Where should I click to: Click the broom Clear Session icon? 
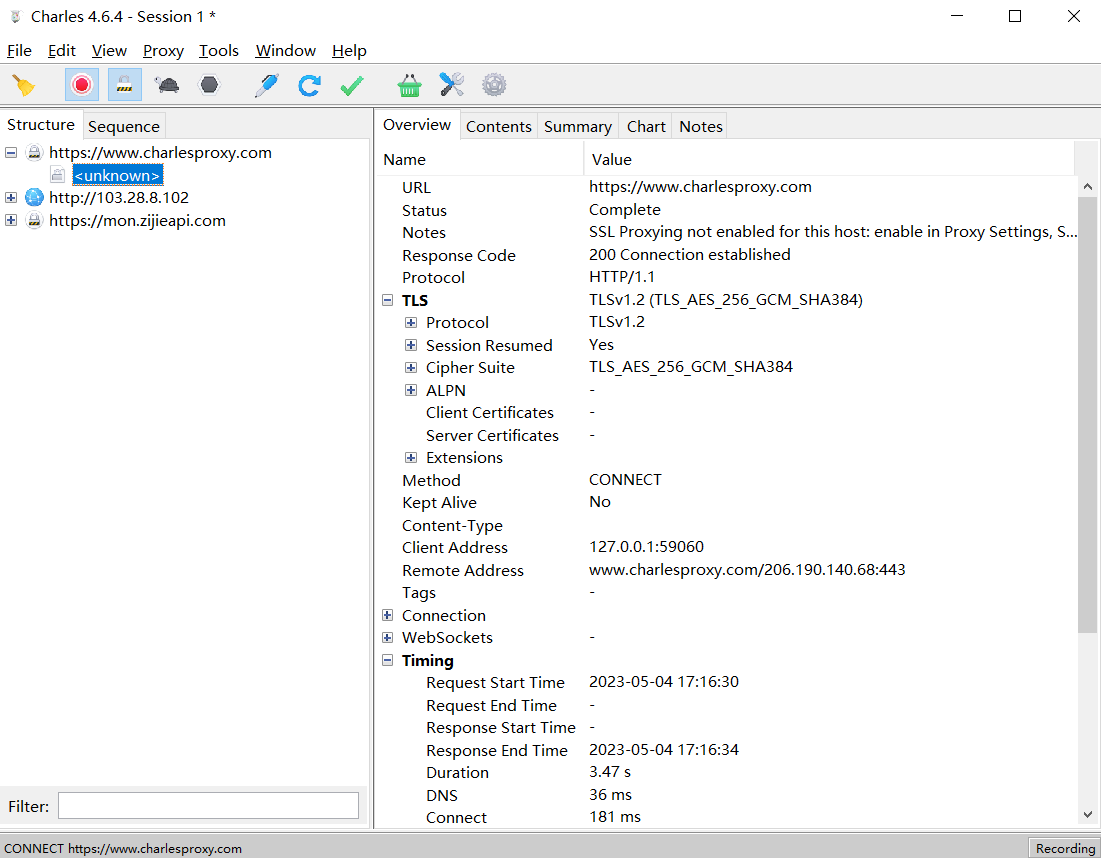tap(23, 85)
